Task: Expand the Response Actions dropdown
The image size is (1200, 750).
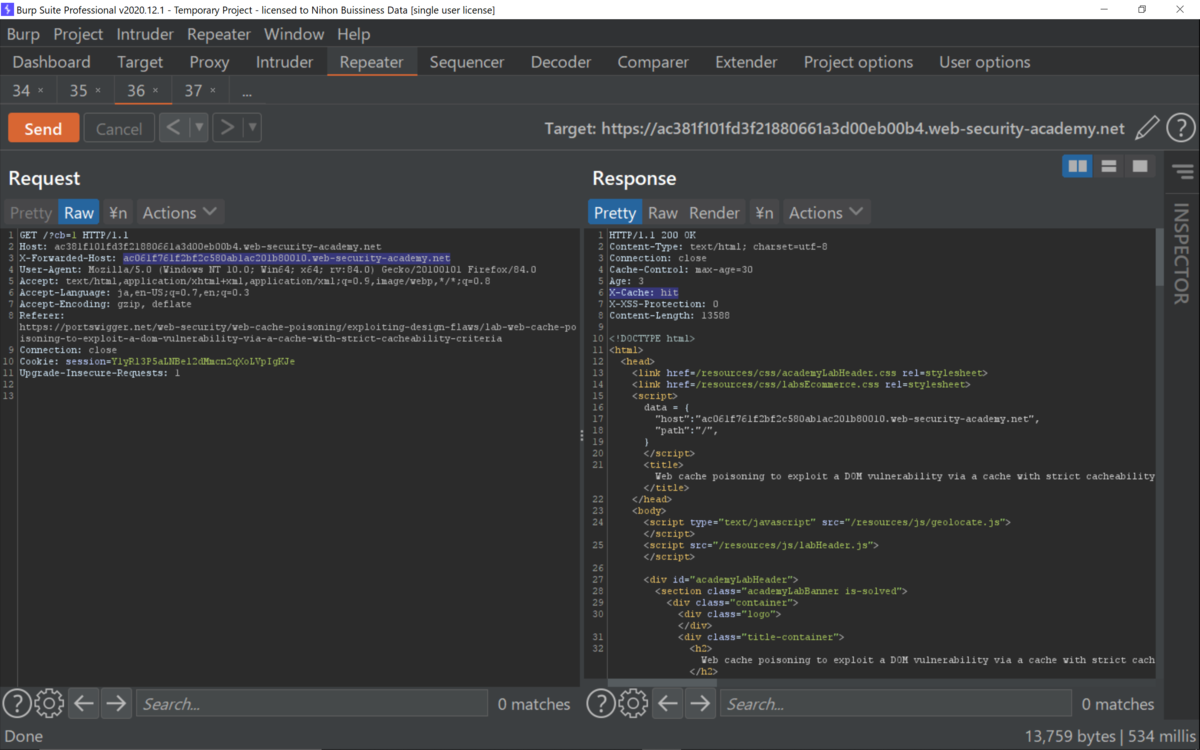Action: [x=825, y=212]
